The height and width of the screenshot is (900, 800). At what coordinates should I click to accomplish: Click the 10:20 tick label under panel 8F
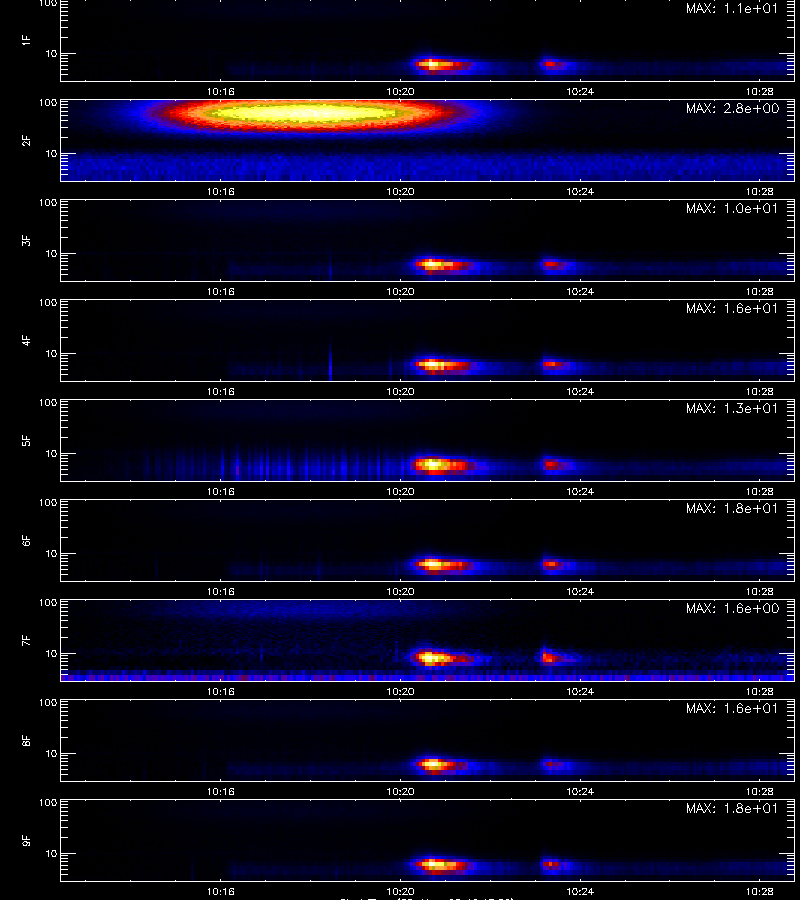400,792
